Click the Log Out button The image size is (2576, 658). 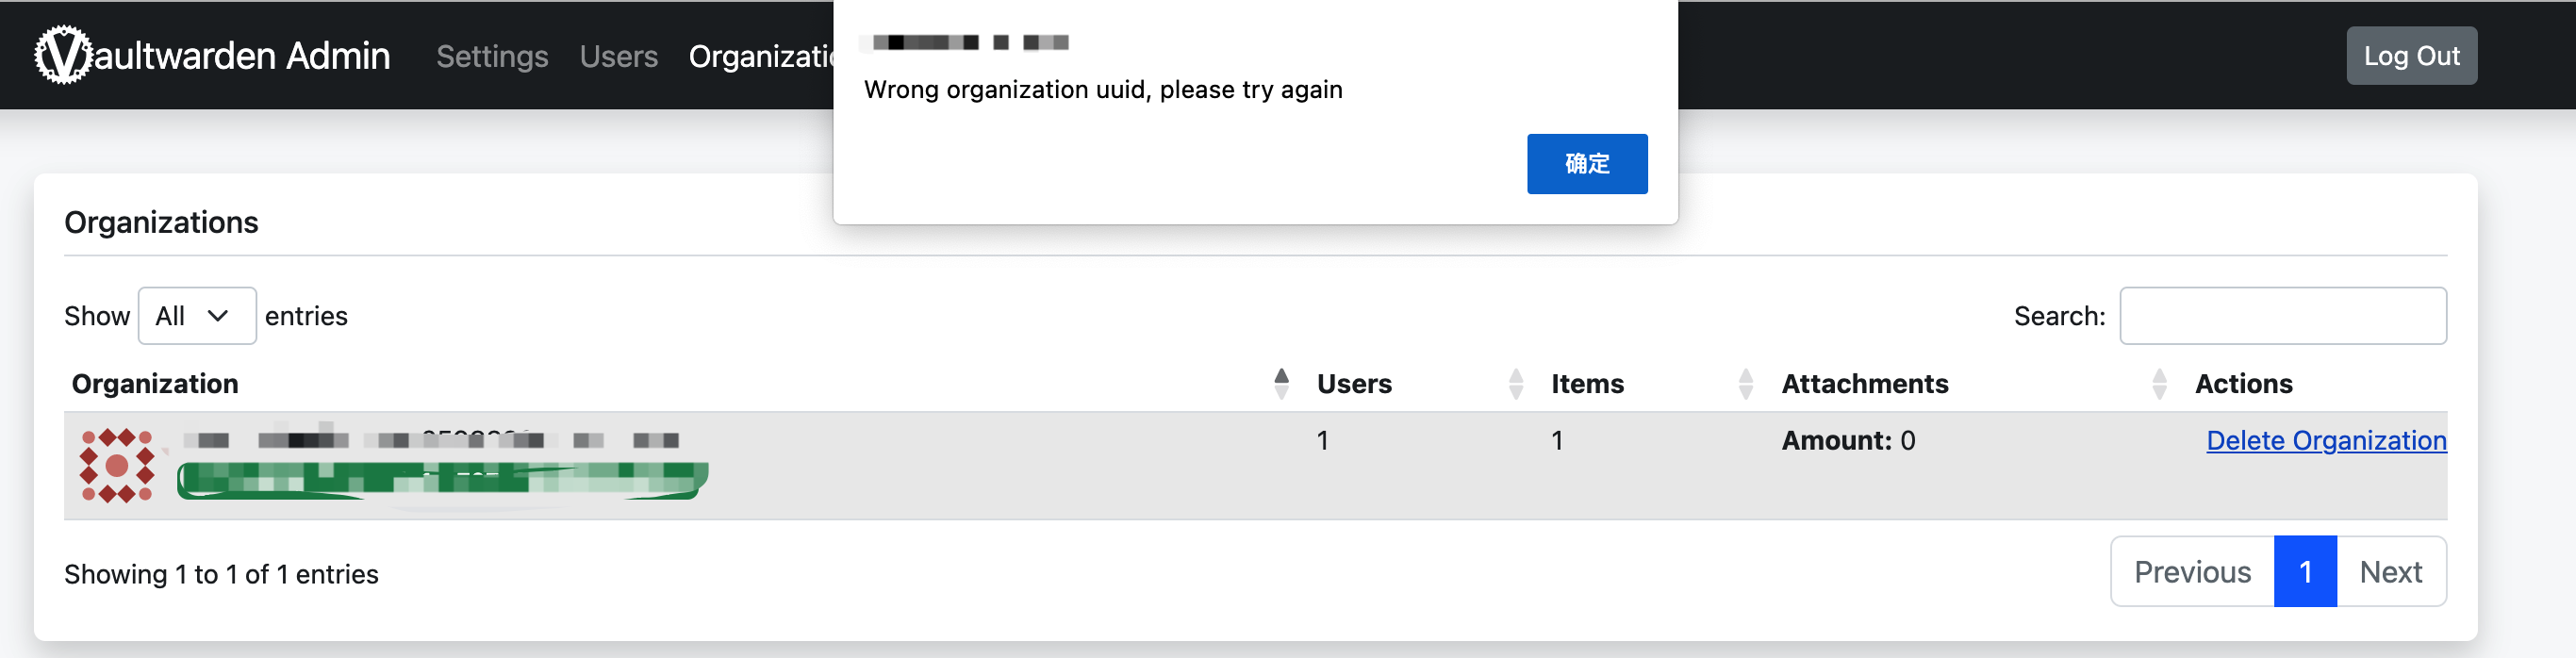point(2411,55)
